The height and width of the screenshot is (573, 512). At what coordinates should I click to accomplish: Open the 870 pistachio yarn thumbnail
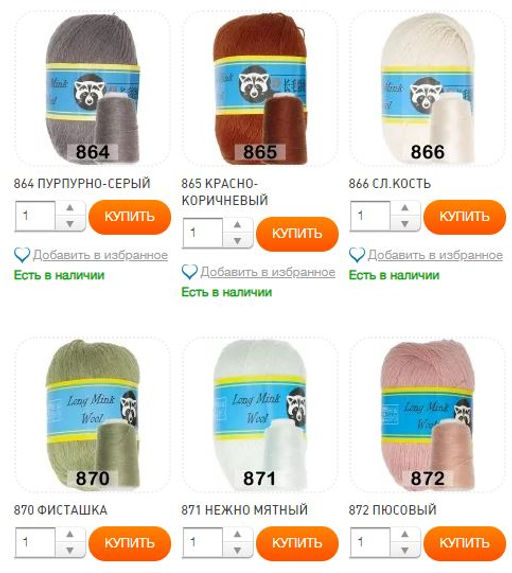click(x=92, y=415)
